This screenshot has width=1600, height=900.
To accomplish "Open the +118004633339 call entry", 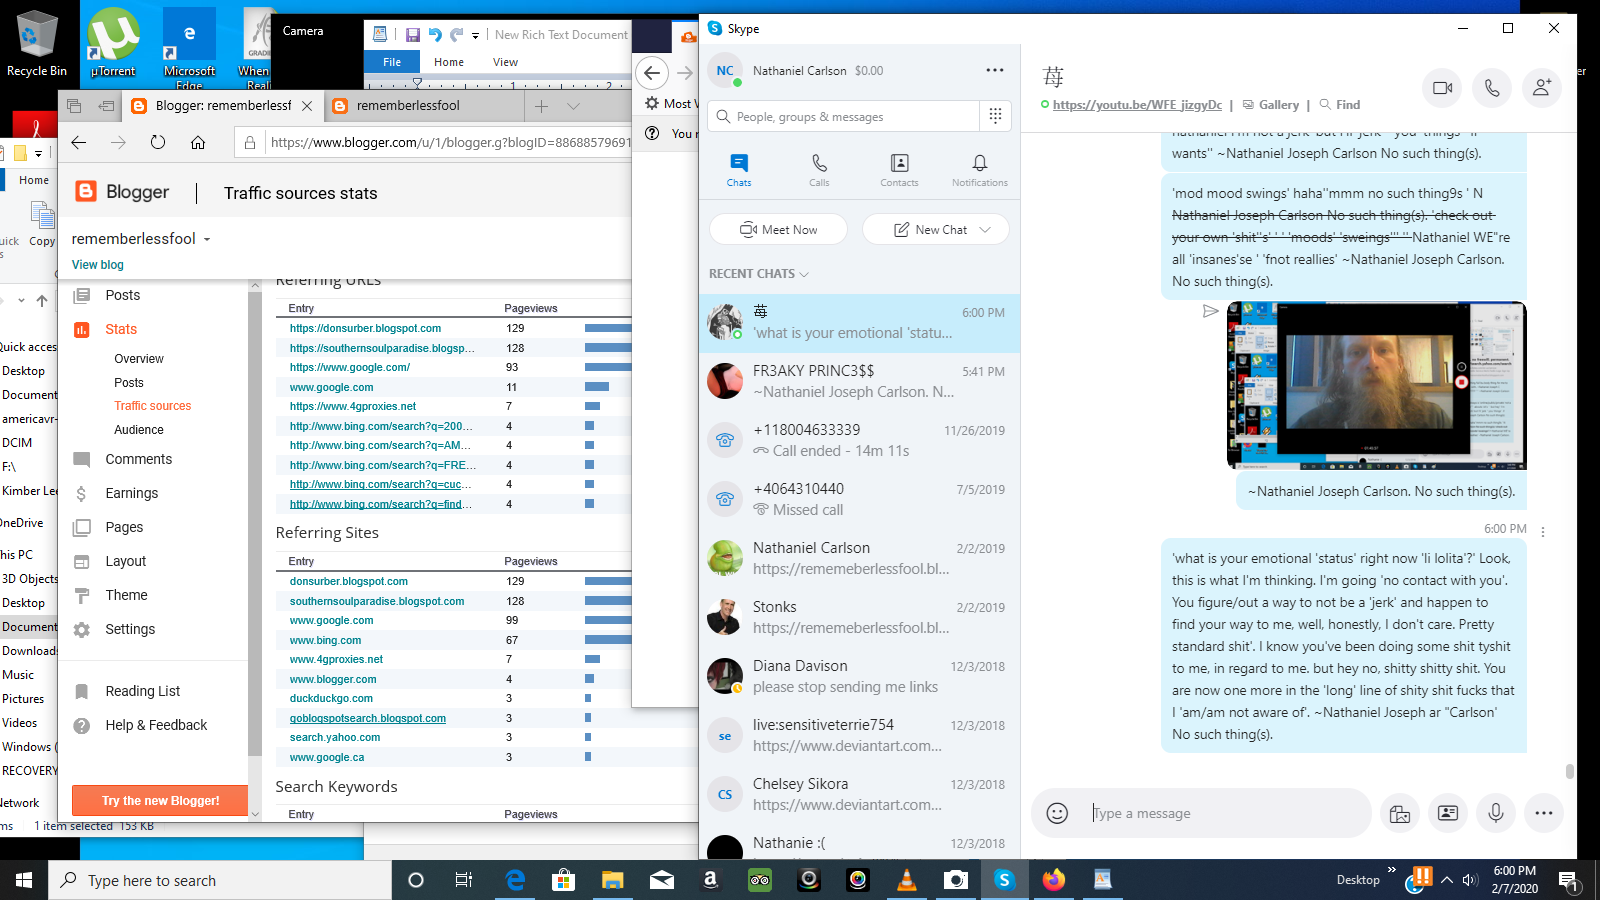I will [x=859, y=440].
